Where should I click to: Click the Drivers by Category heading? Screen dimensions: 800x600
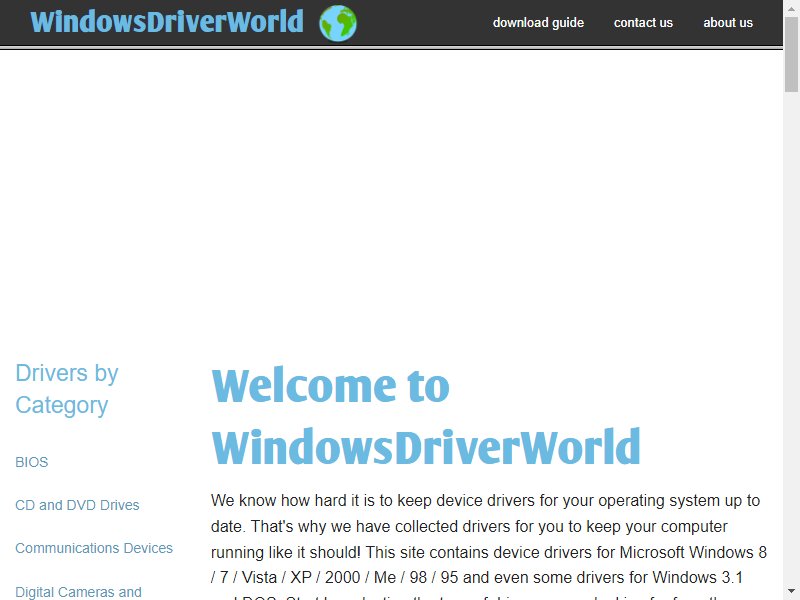click(67, 389)
